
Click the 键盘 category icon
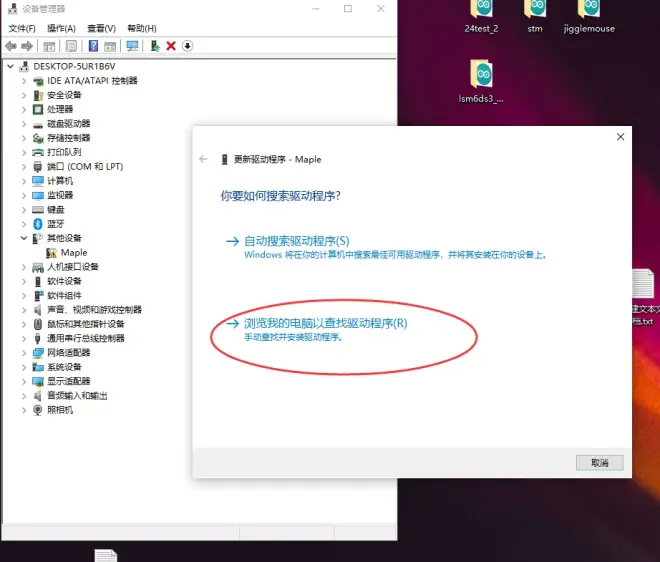(x=38, y=210)
